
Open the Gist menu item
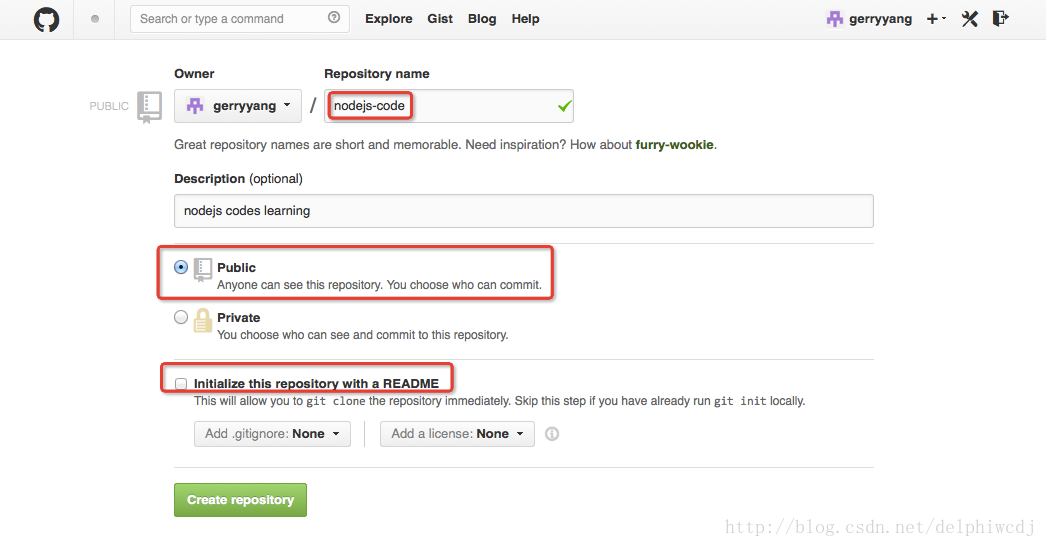click(x=440, y=19)
